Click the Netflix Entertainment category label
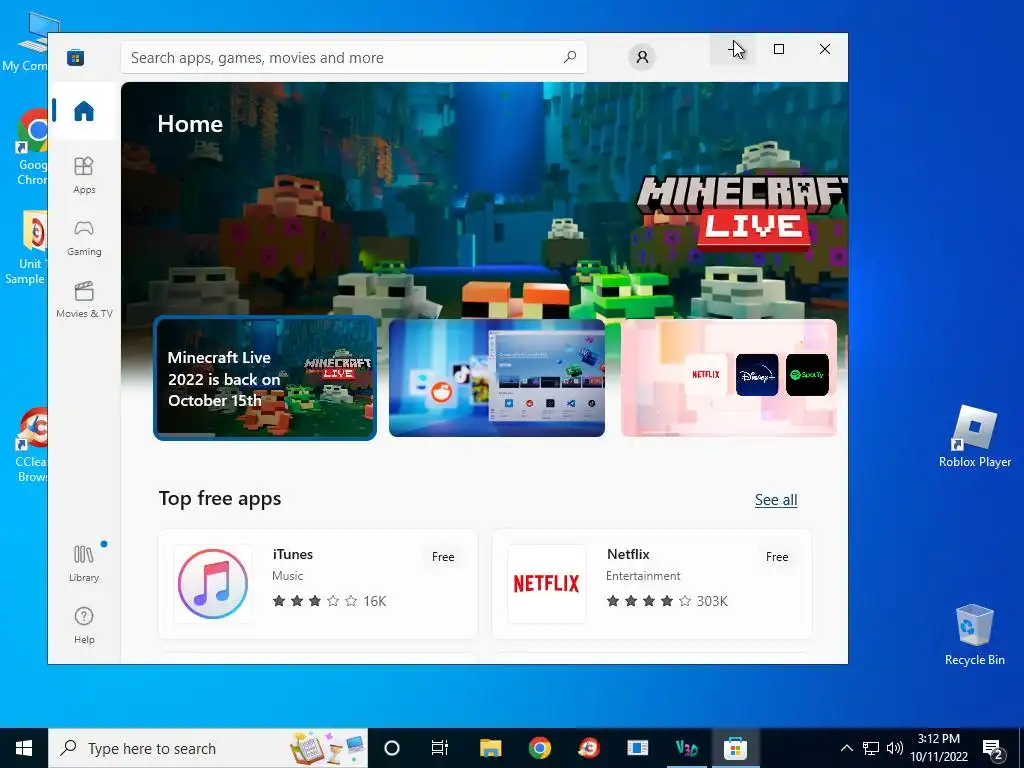 643,576
